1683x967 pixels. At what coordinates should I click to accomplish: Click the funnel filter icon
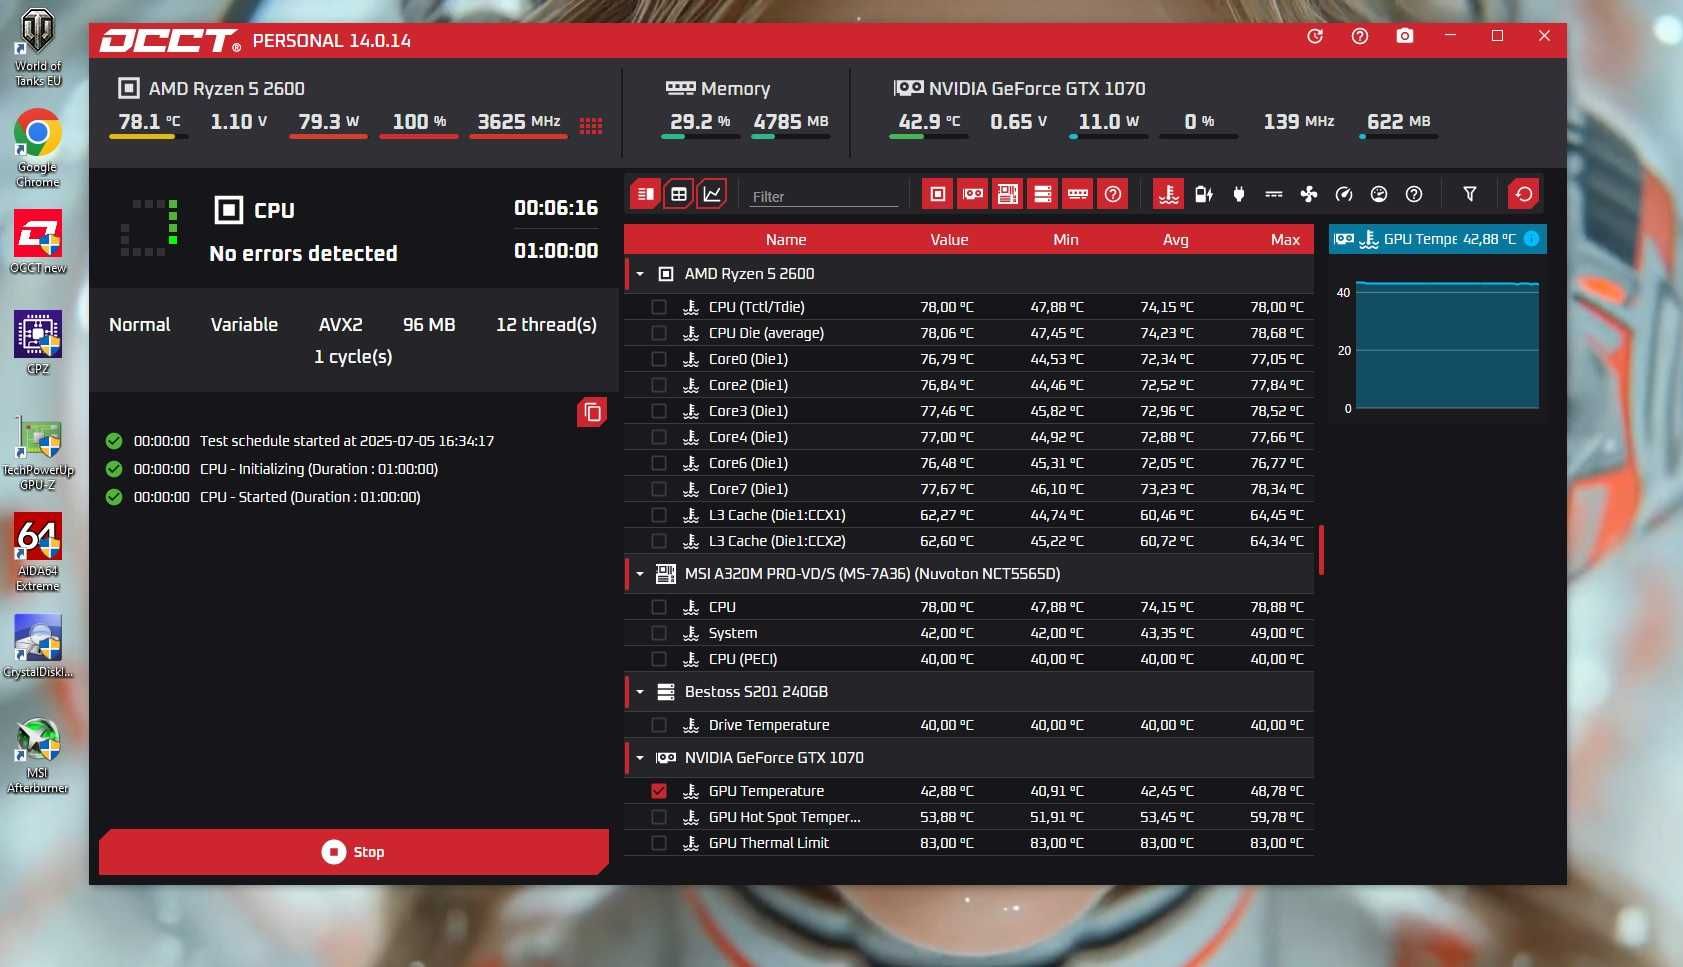pyautogui.click(x=1470, y=194)
